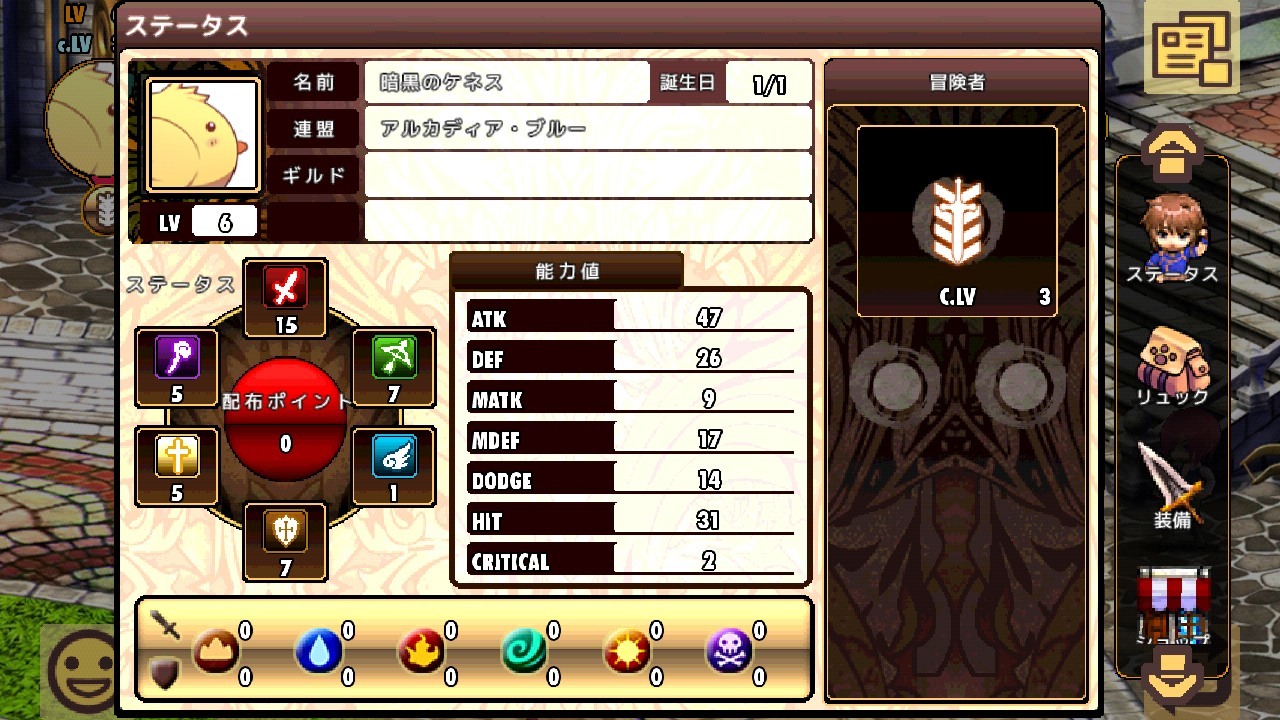
Task: Tap the red 配布ポイント orb
Action: 285,420
